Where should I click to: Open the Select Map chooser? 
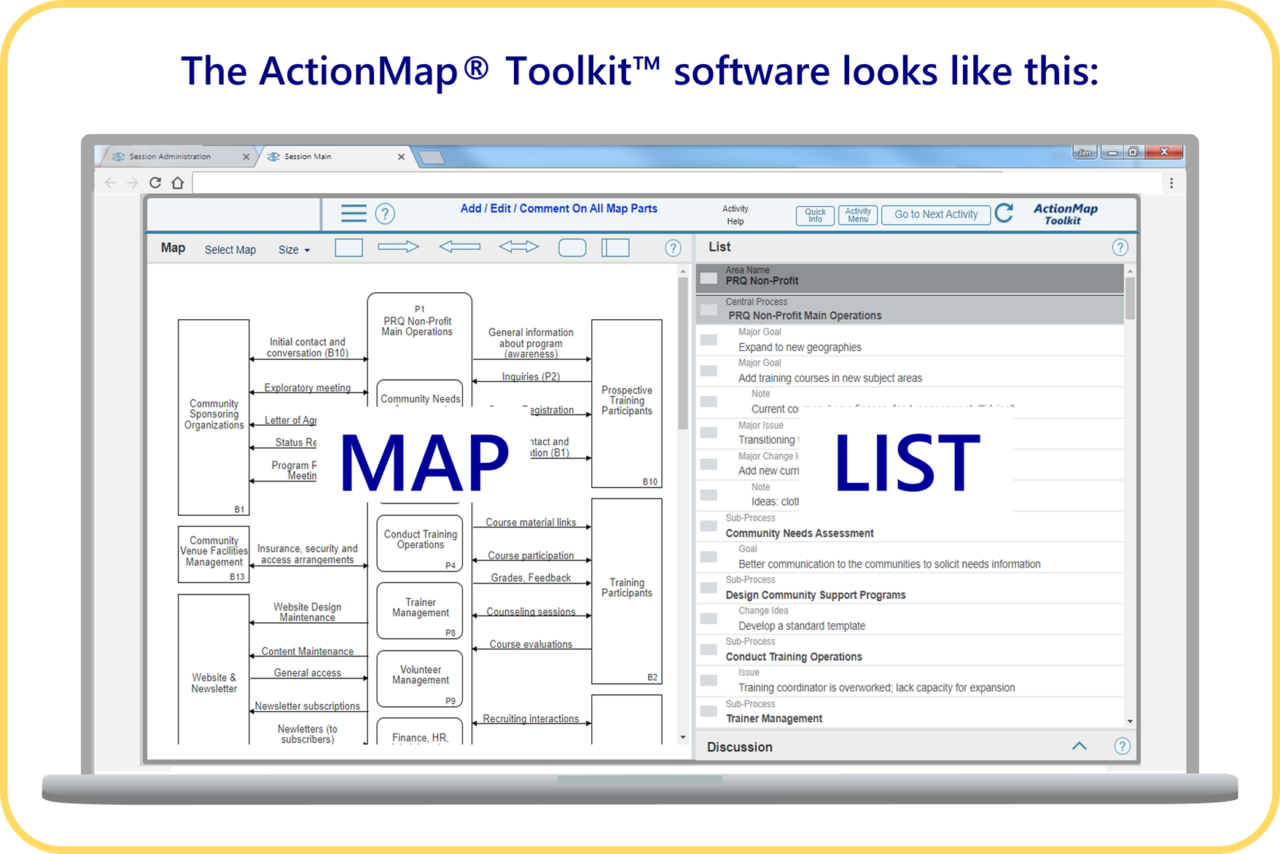(x=230, y=249)
